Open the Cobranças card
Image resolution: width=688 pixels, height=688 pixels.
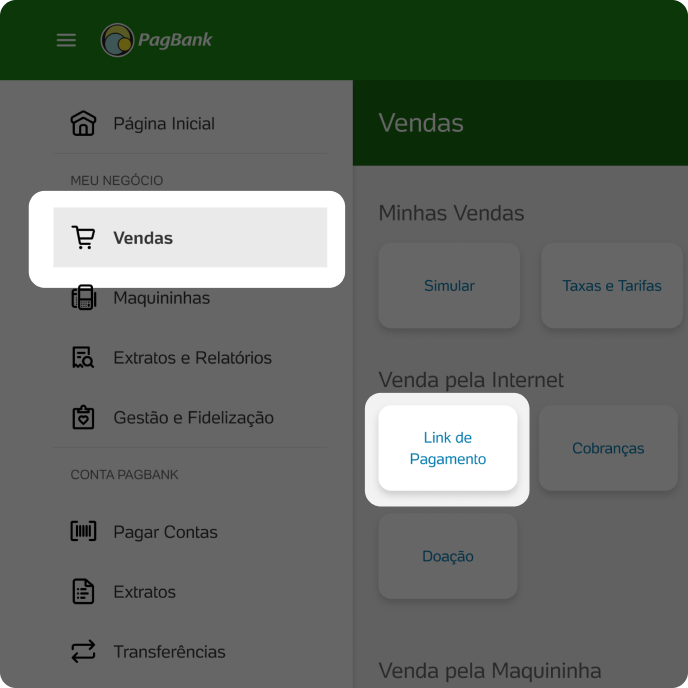(x=608, y=448)
